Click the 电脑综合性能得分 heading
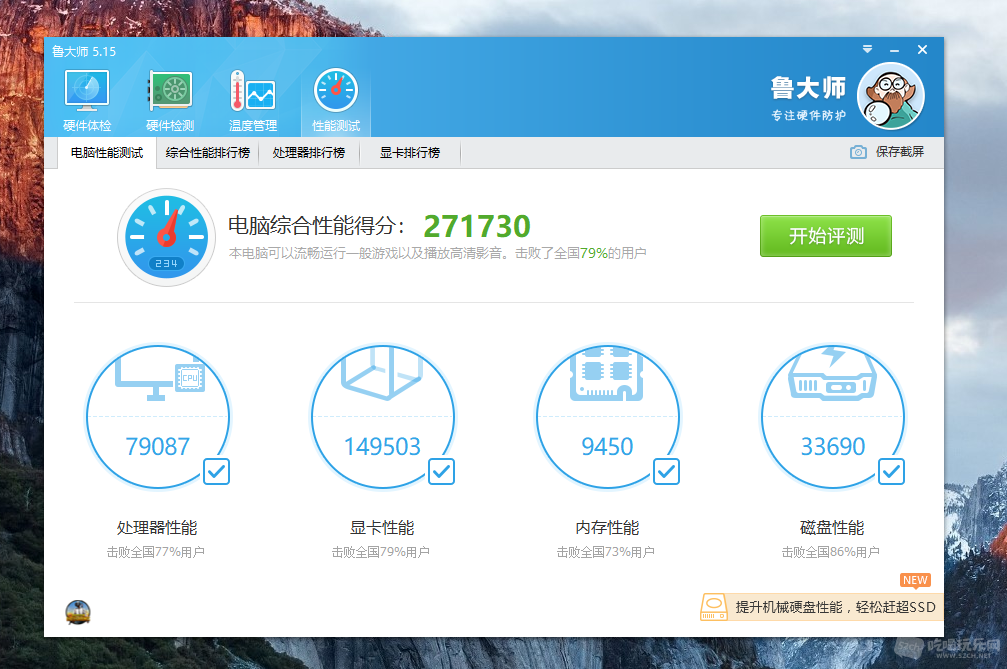This screenshot has width=1007, height=669. 317,226
